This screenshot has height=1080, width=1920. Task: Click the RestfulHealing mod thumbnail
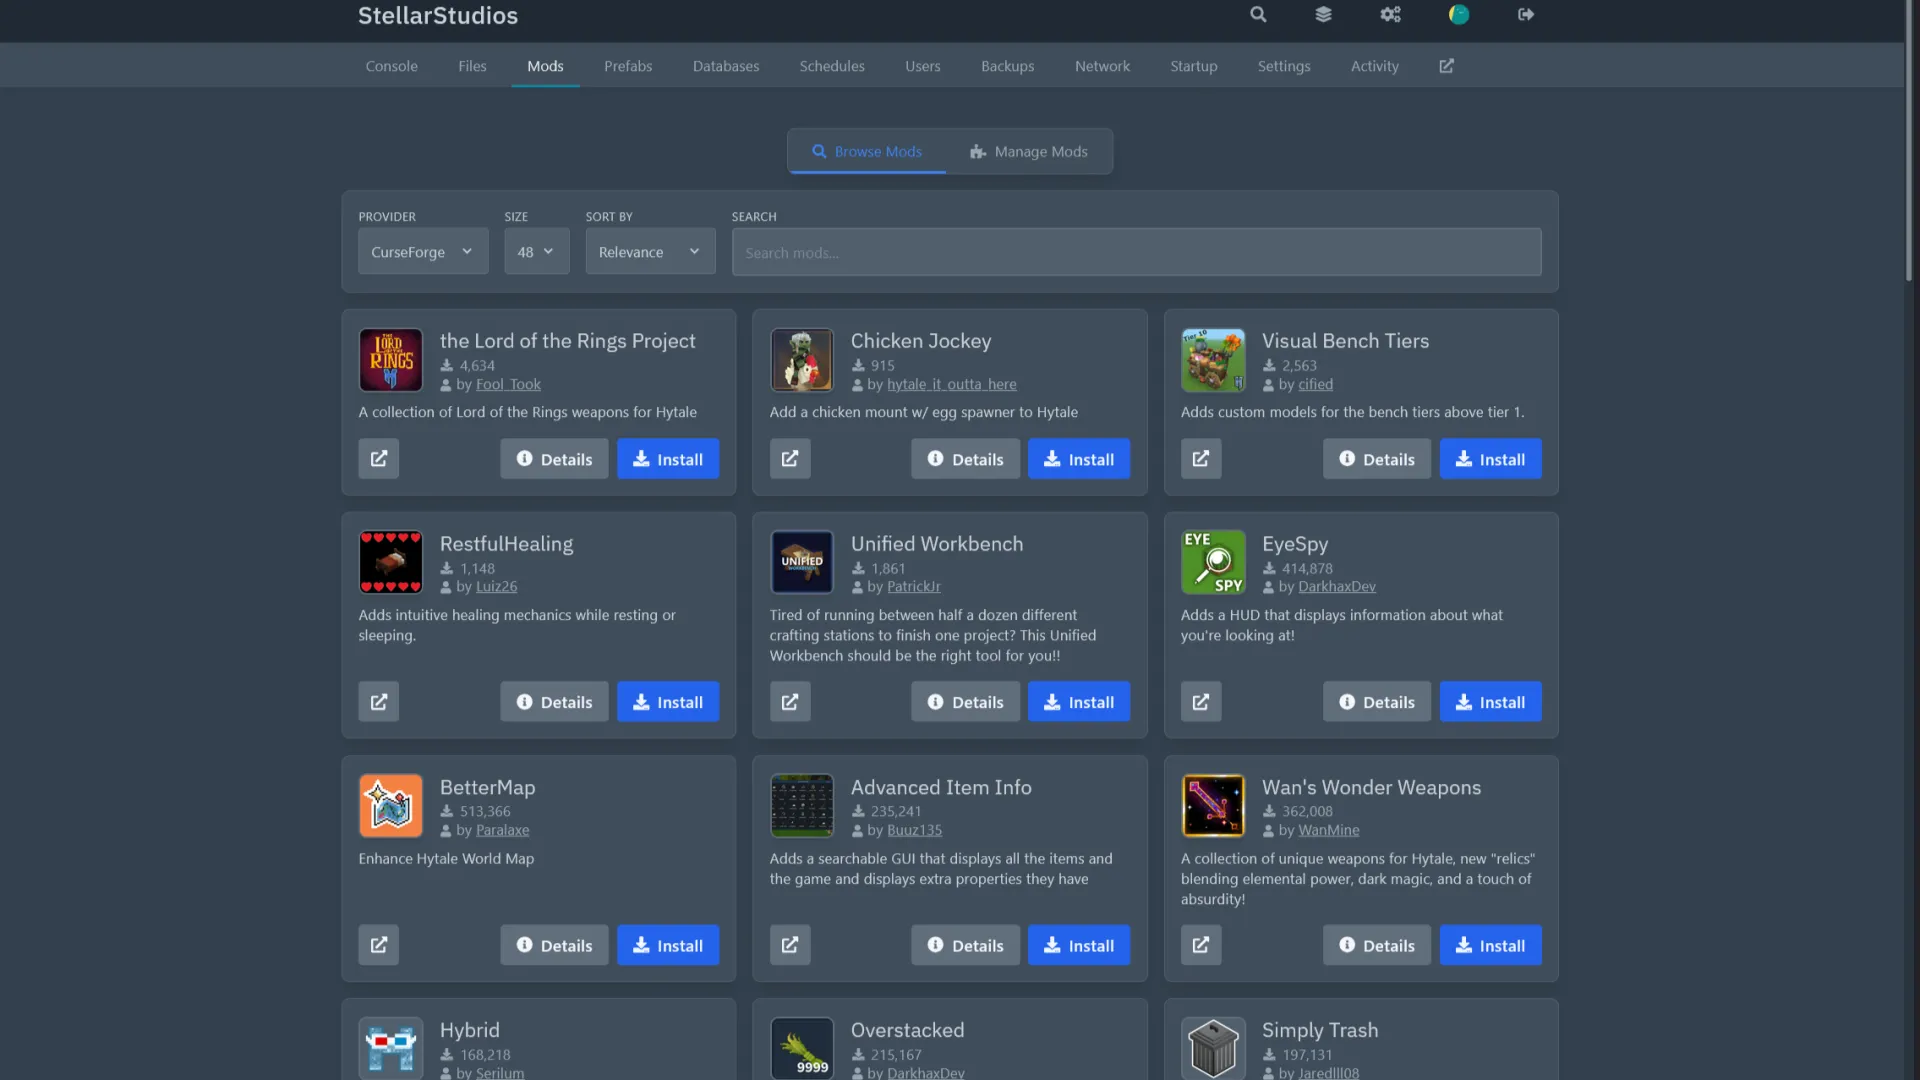point(391,562)
